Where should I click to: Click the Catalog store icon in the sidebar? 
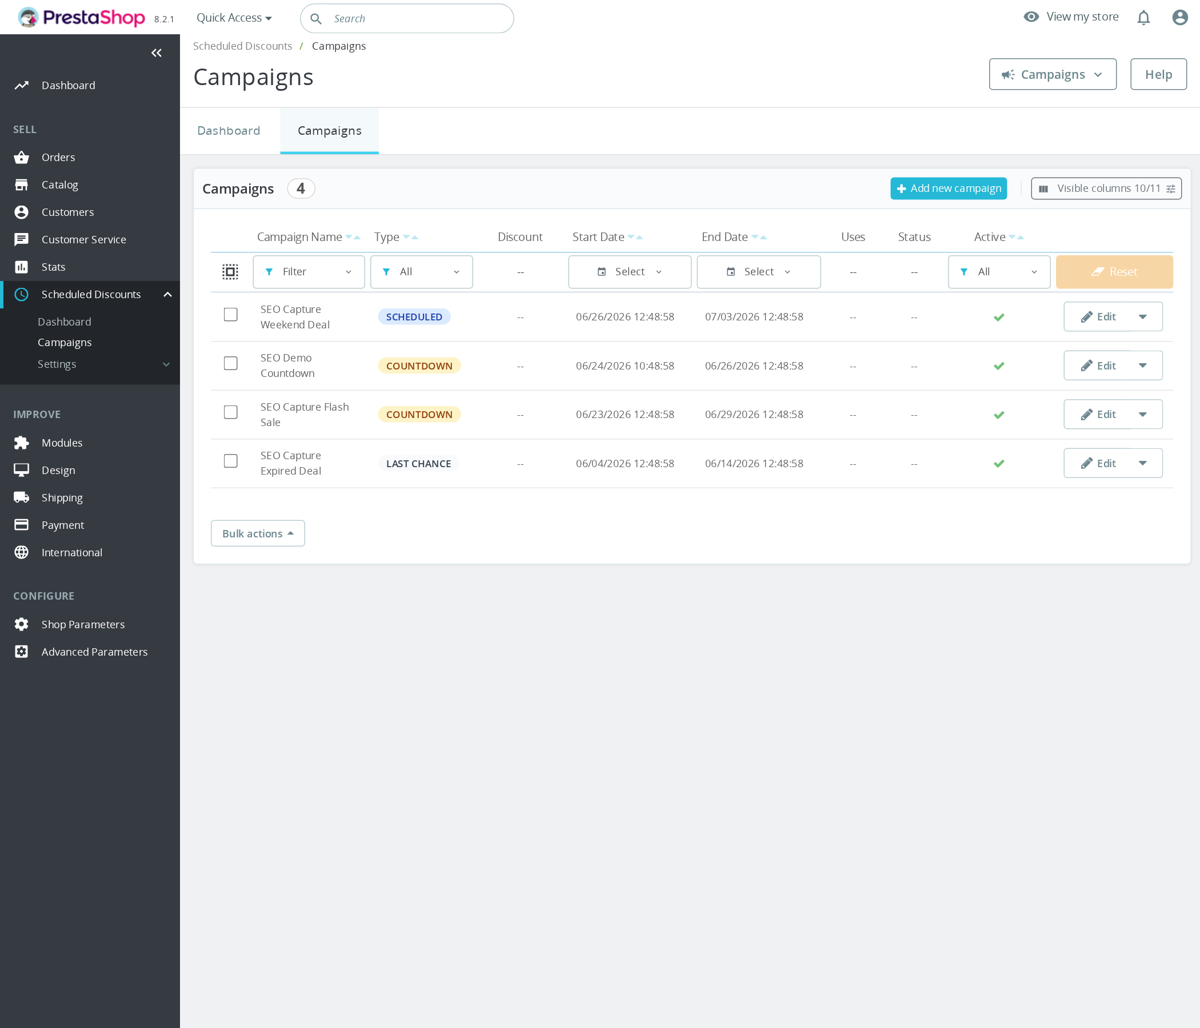click(x=21, y=185)
